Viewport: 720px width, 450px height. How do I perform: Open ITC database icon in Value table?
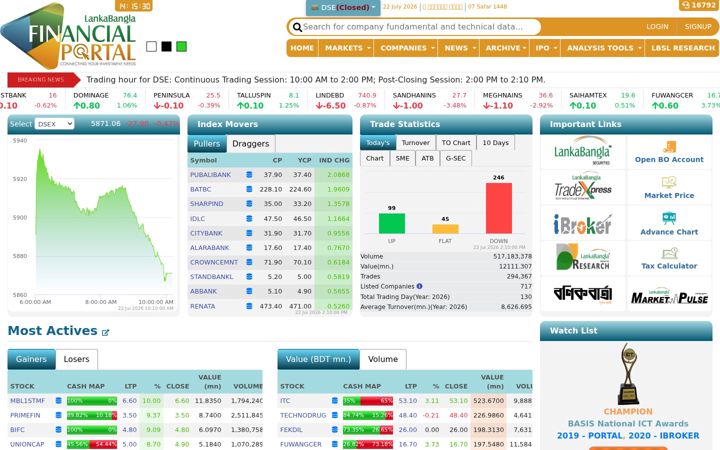click(x=335, y=400)
